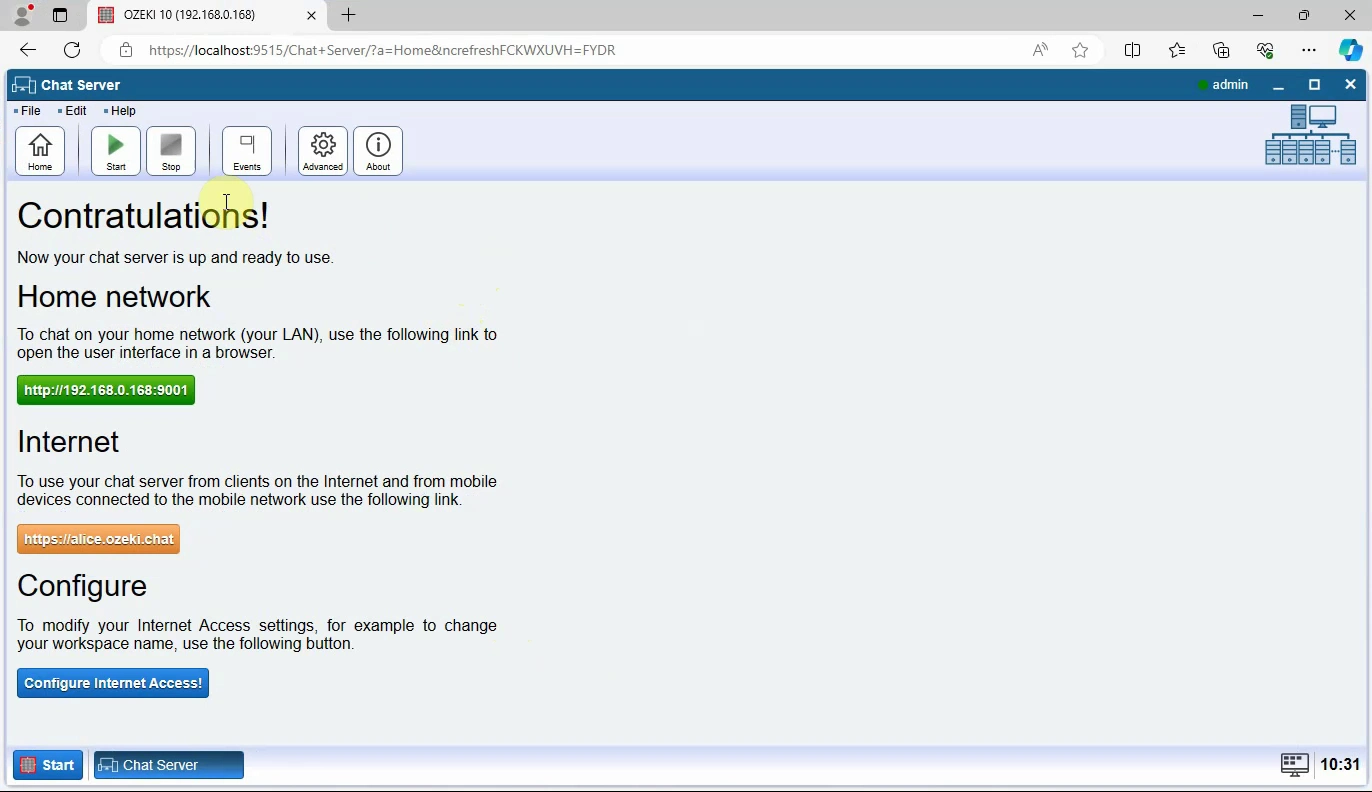The height and width of the screenshot is (792, 1372).
Task: Click the Home network heading
Action: 114,297
